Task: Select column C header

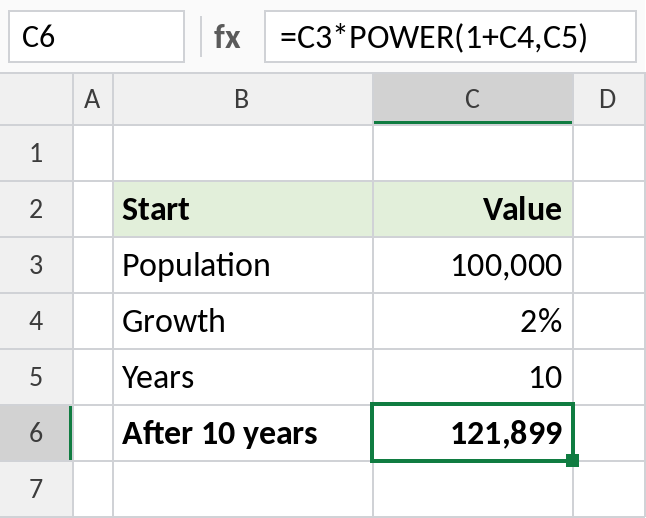Action: pos(473,99)
